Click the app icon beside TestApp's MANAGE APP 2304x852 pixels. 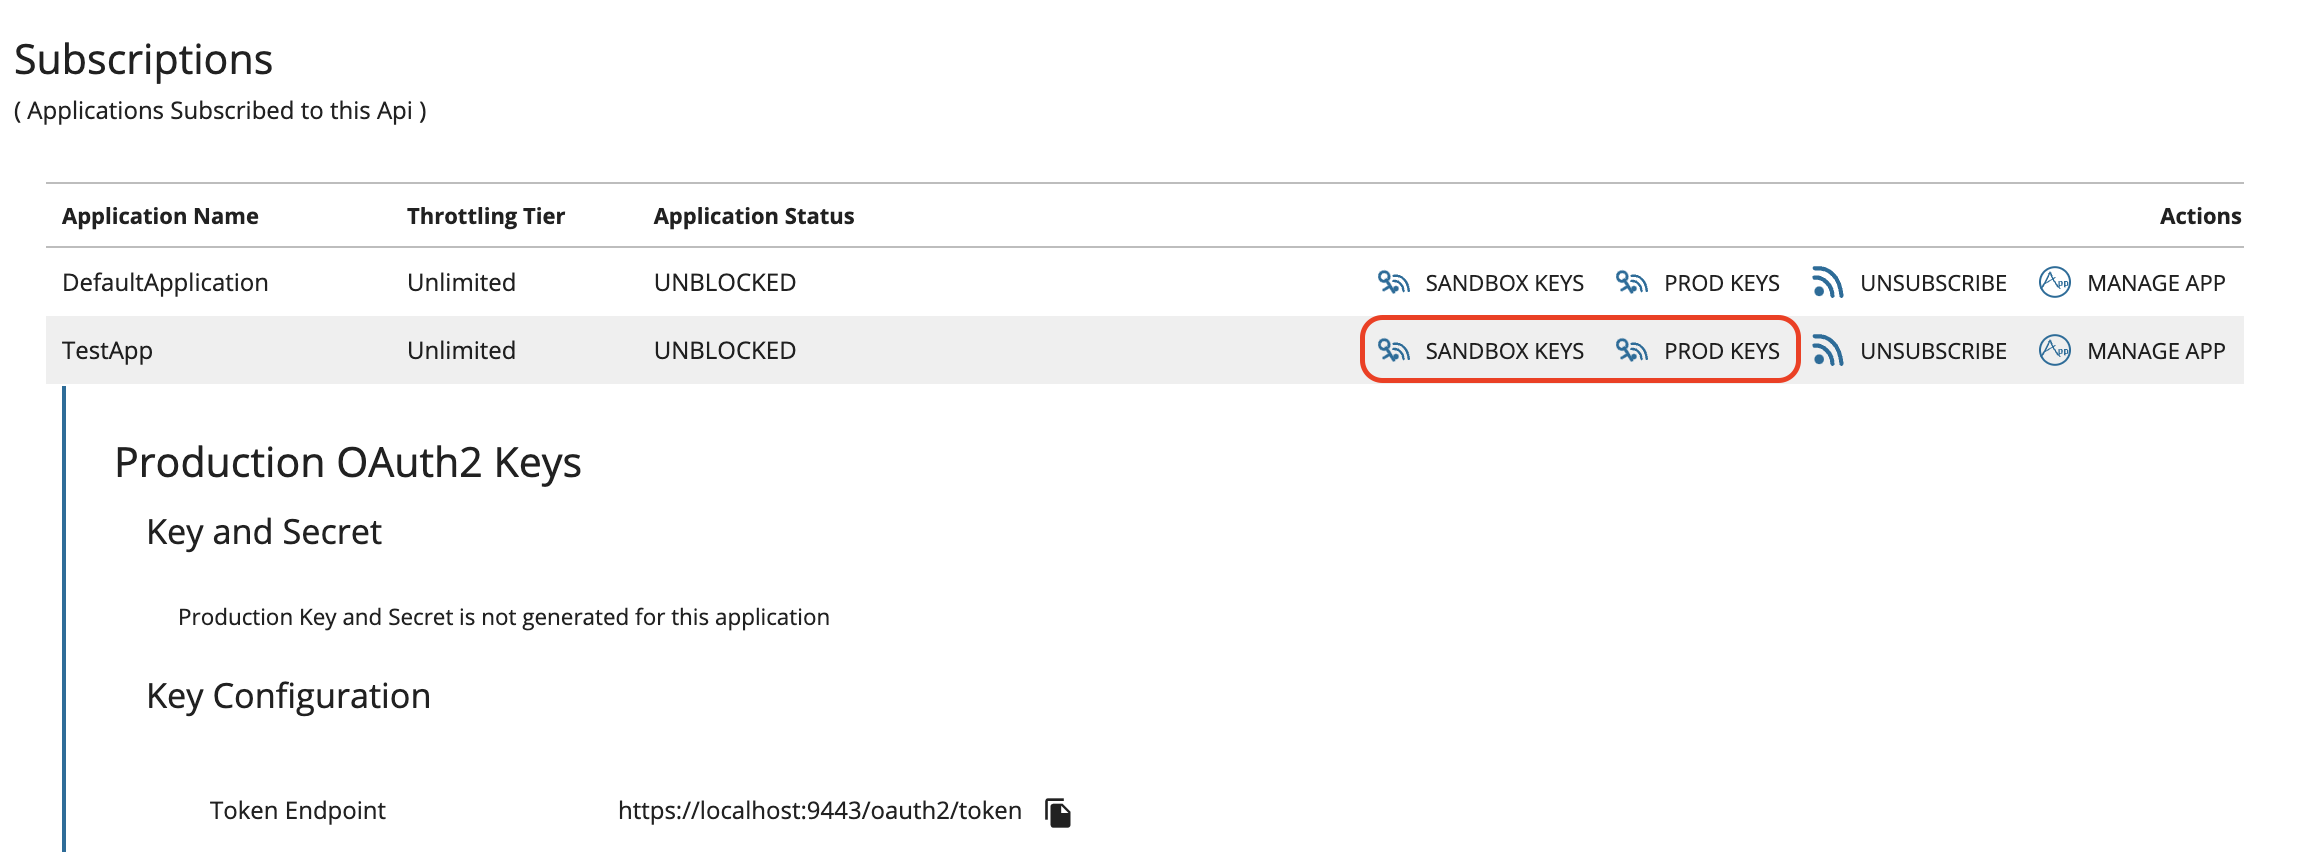pos(2054,351)
